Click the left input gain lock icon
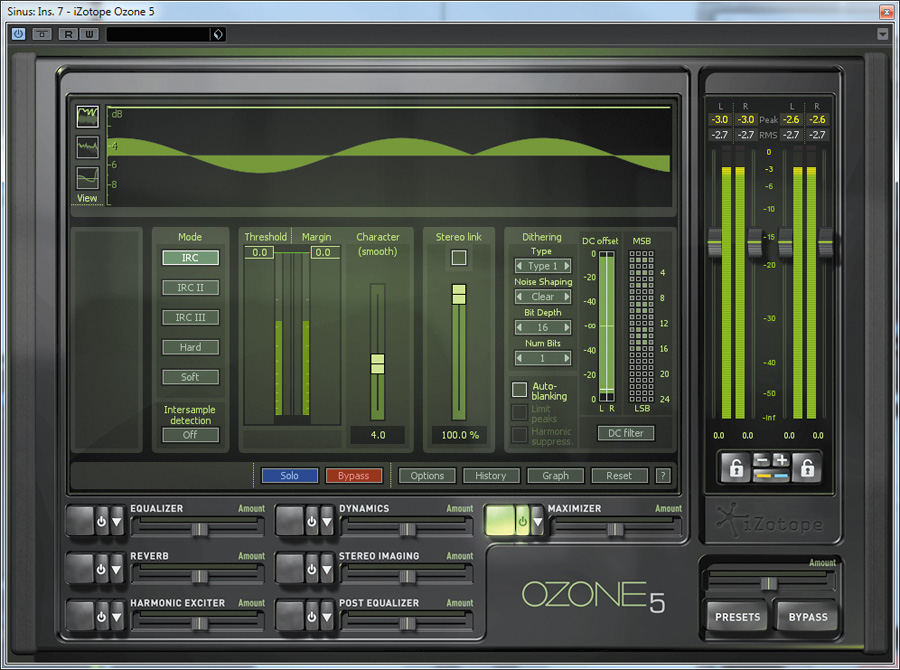The height and width of the screenshot is (670, 900). tap(736, 468)
